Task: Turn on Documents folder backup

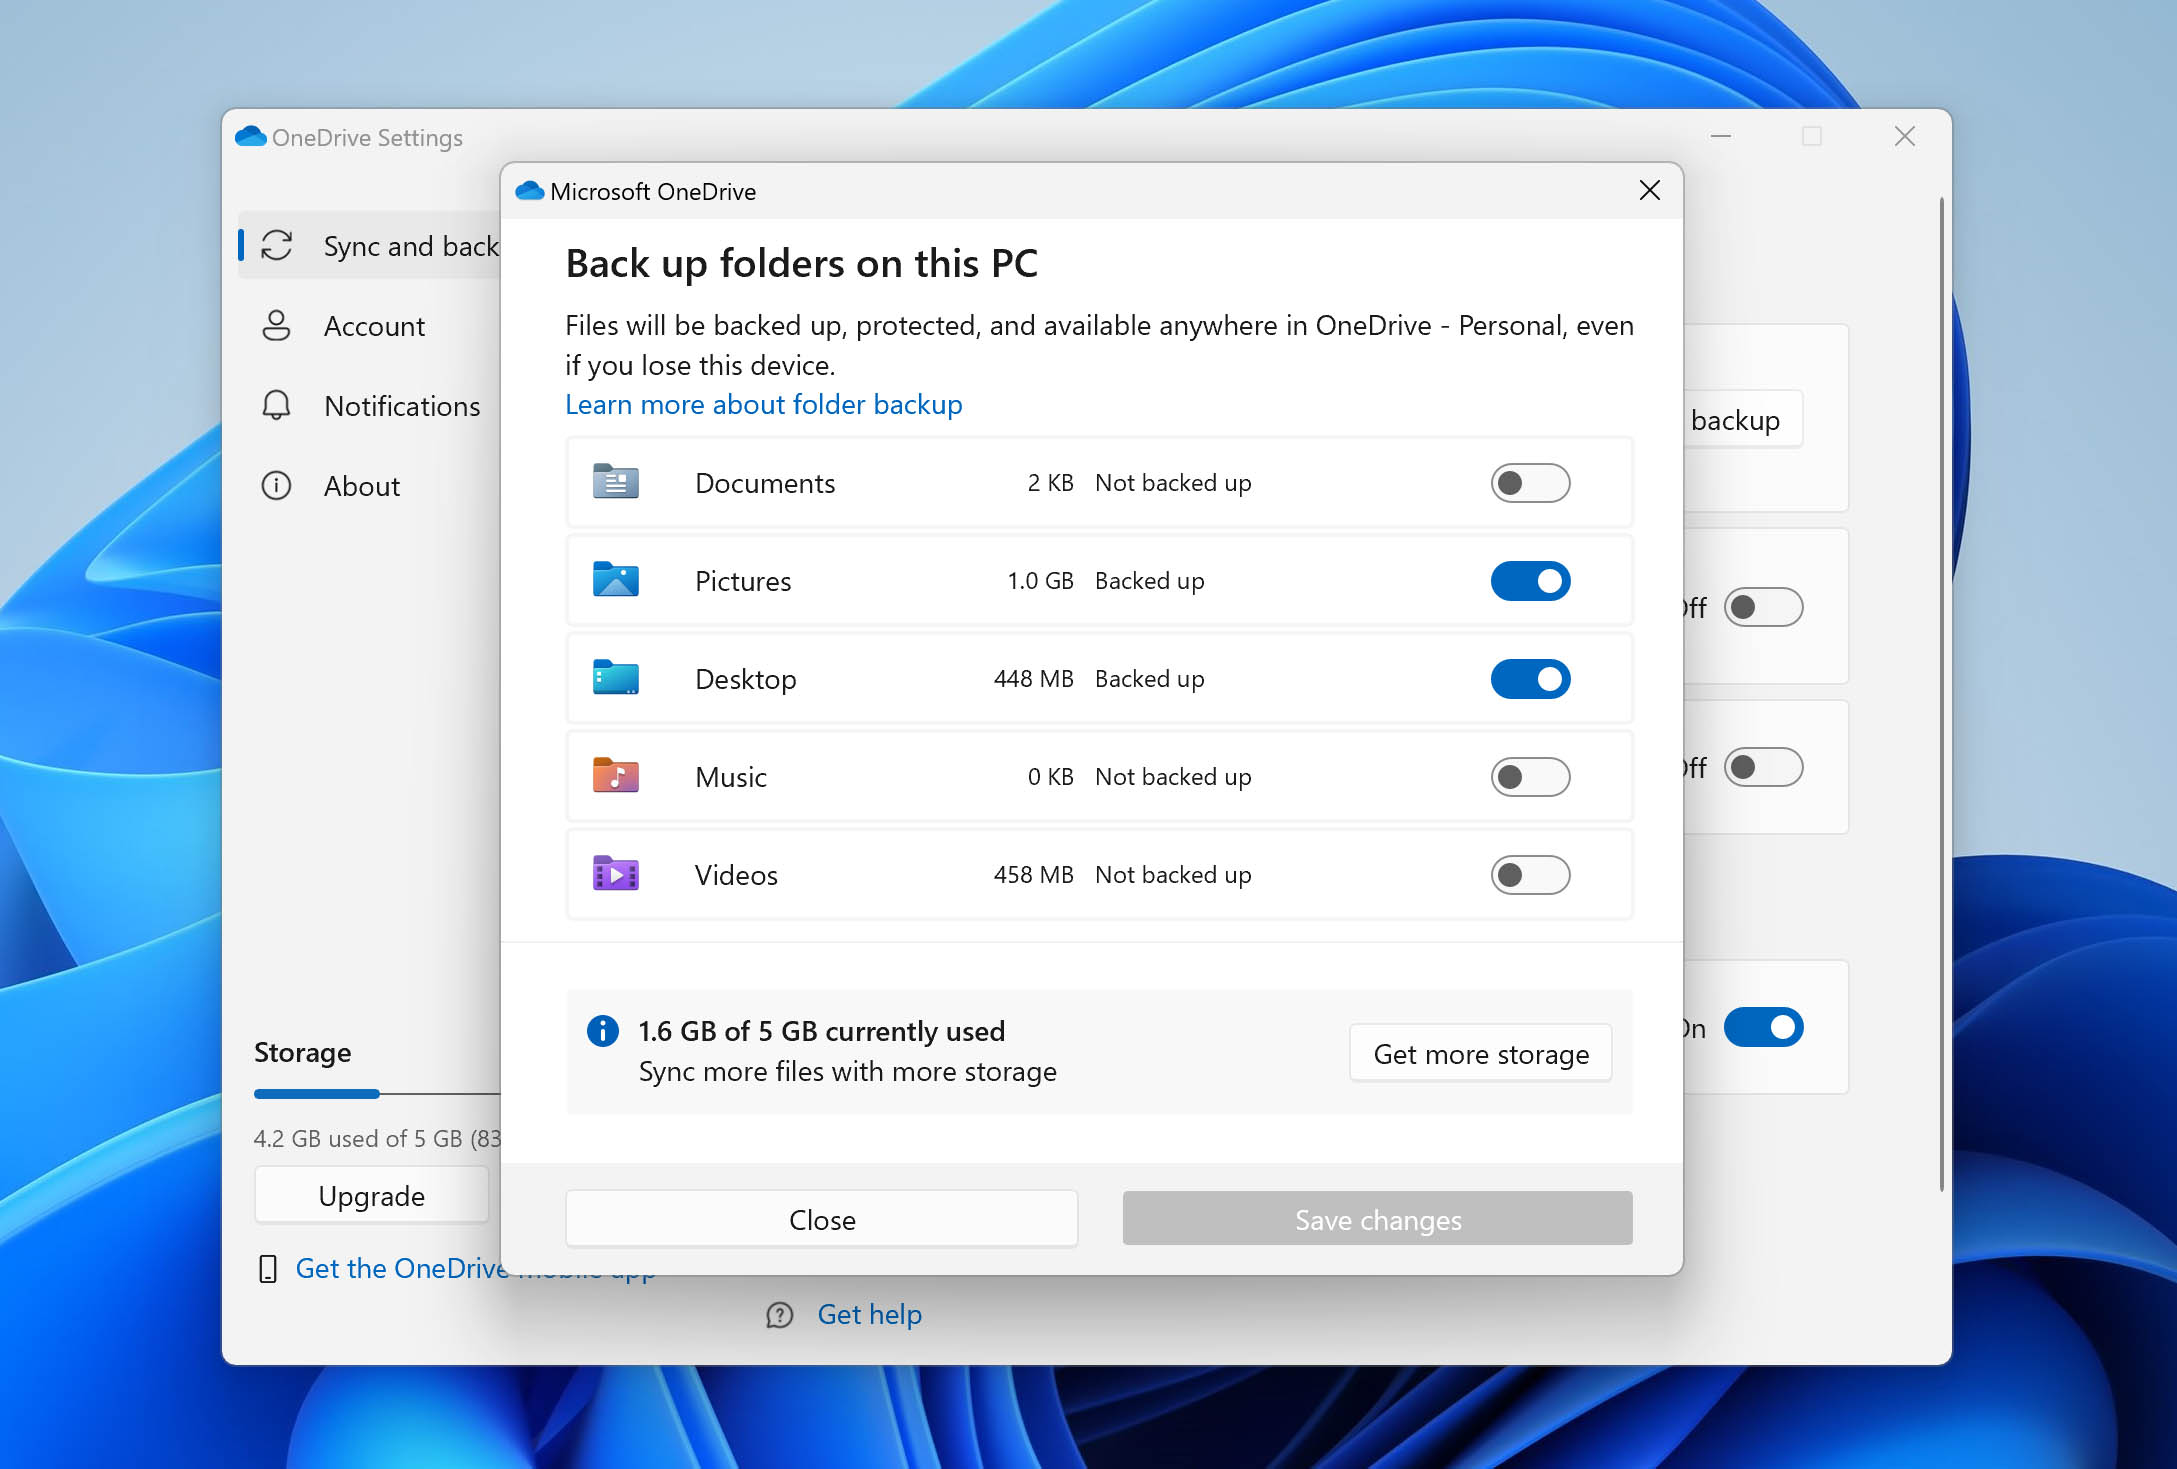Action: tap(1530, 483)
